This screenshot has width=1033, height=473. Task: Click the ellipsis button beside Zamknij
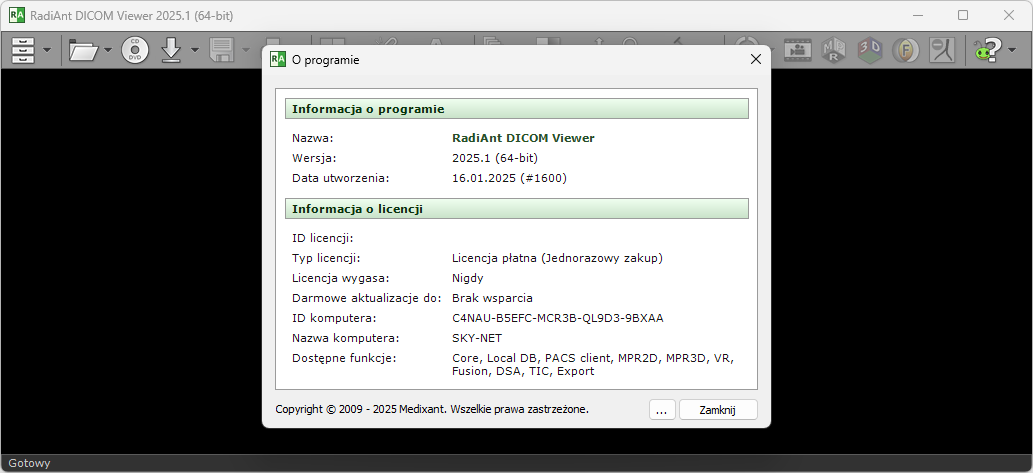[662, 410]
